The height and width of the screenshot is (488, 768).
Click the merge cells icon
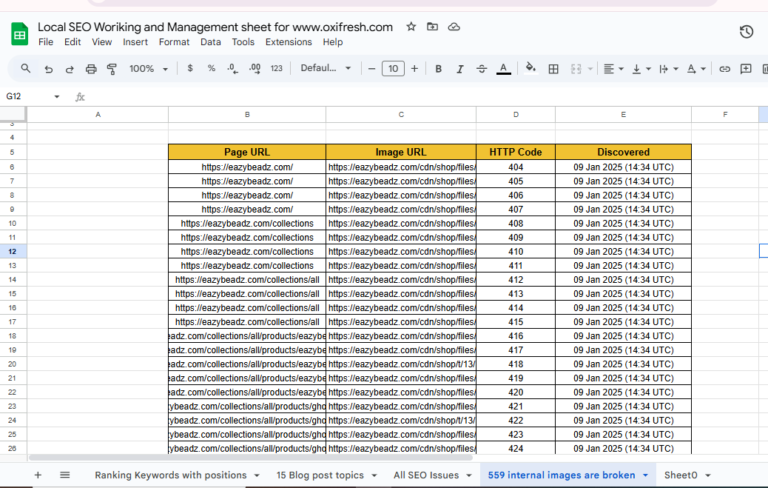tap(576, 69)
